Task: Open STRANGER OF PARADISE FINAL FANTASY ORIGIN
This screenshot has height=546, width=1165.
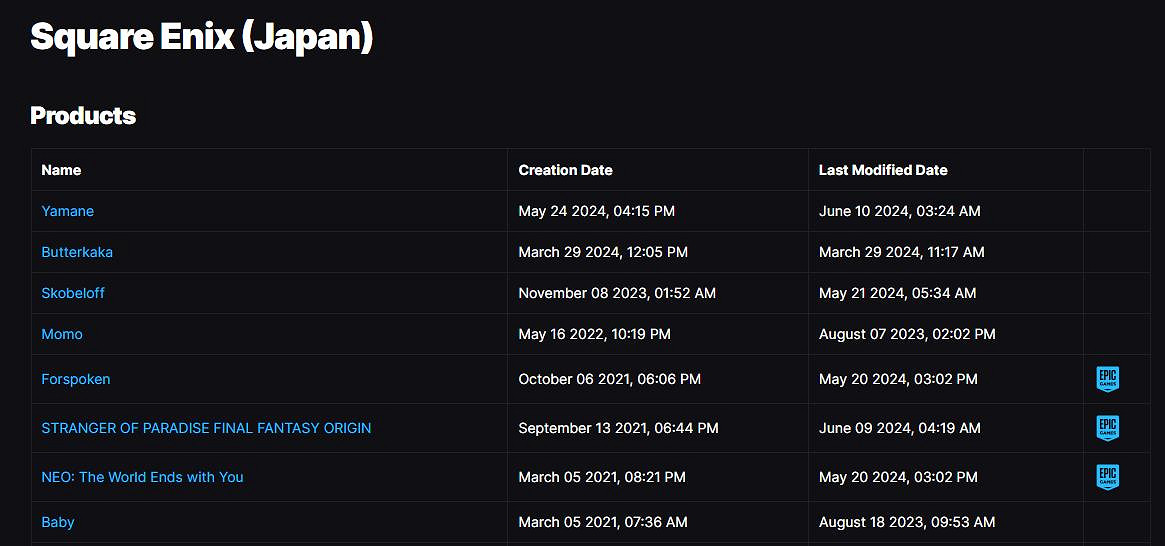Action: (x=206, y=428)
